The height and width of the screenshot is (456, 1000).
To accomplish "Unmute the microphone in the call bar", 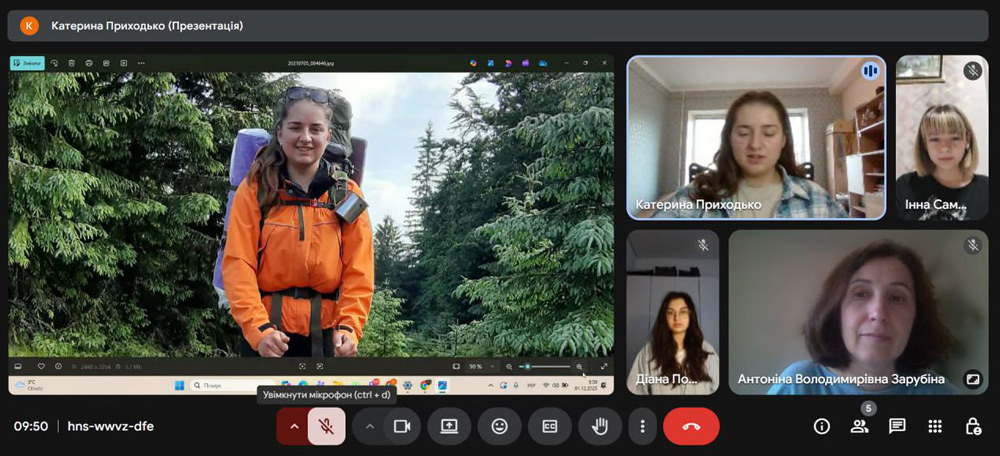I will point(326,426).
